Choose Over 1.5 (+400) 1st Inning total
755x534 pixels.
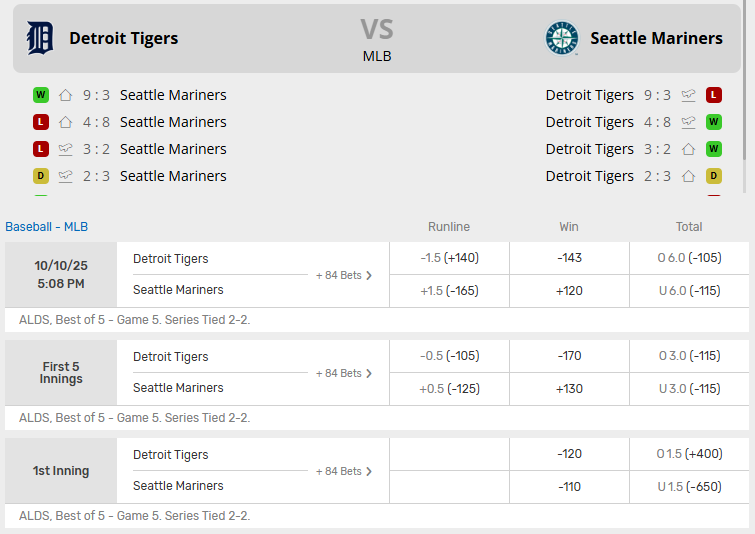[x=689, y=454]
